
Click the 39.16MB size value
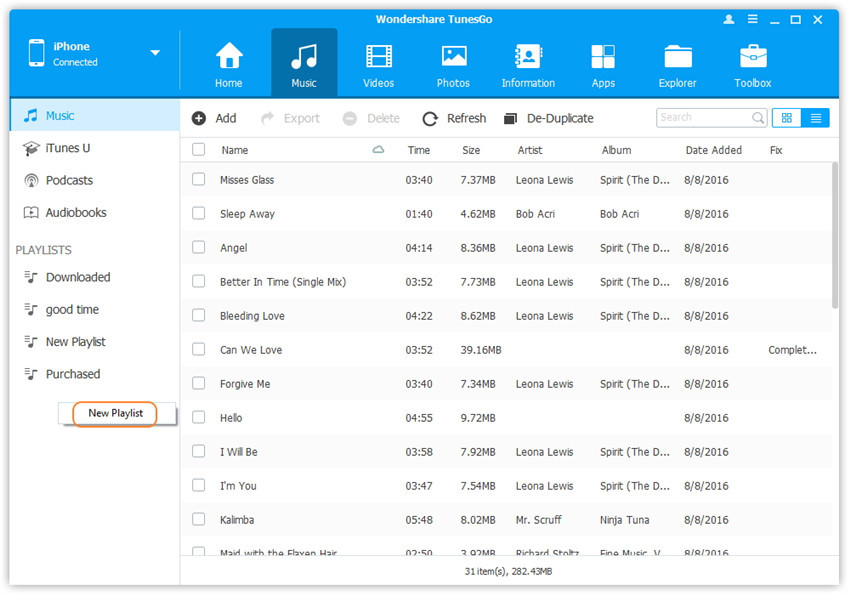481,350
